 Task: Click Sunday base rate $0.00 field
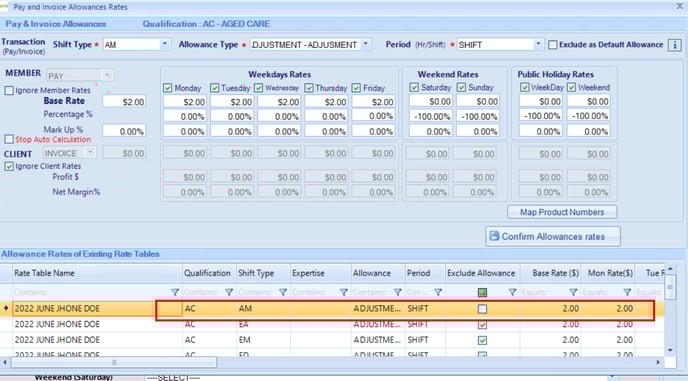478,101
